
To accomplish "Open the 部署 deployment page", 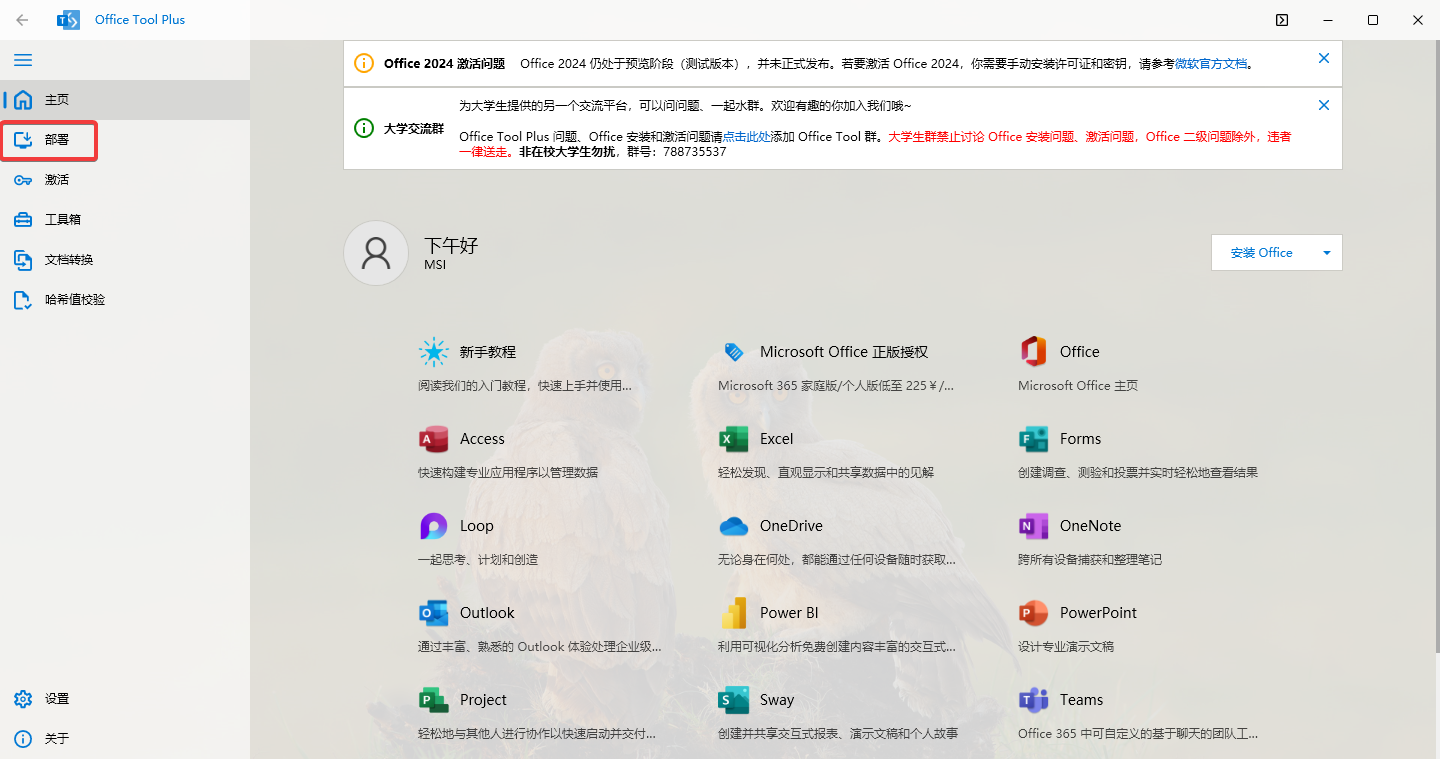I will (x=48, y=140).
